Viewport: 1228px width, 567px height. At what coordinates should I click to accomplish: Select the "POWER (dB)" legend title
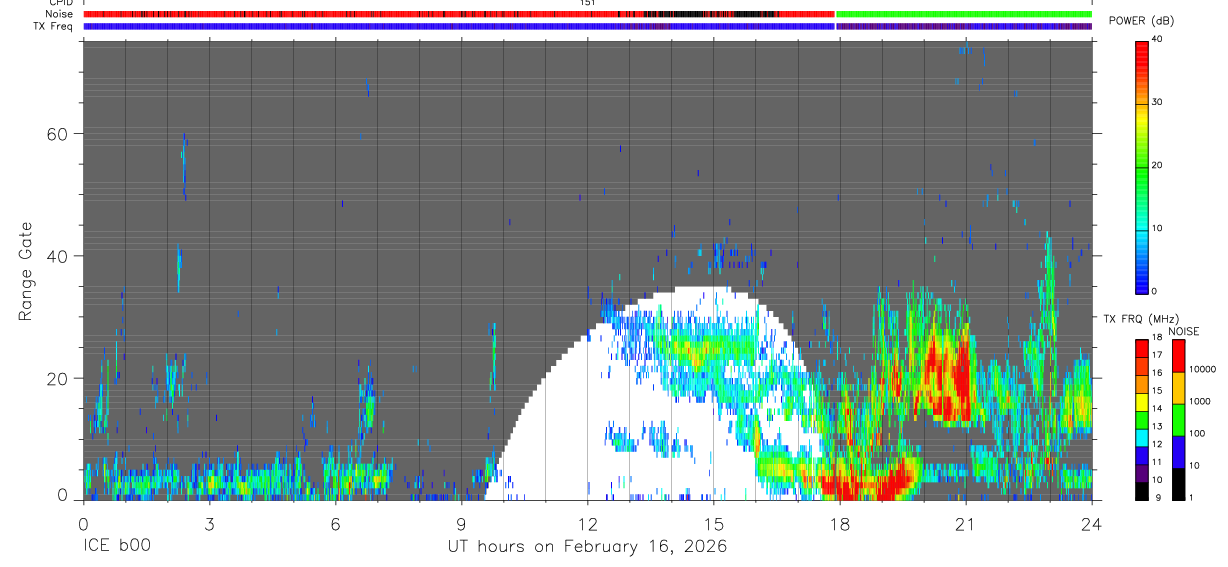[1141, 21]
